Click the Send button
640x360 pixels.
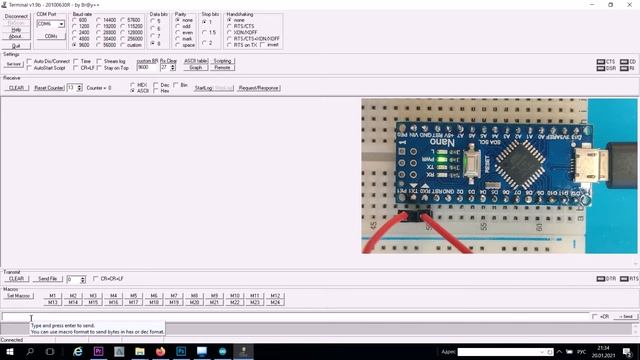(626, 316)
